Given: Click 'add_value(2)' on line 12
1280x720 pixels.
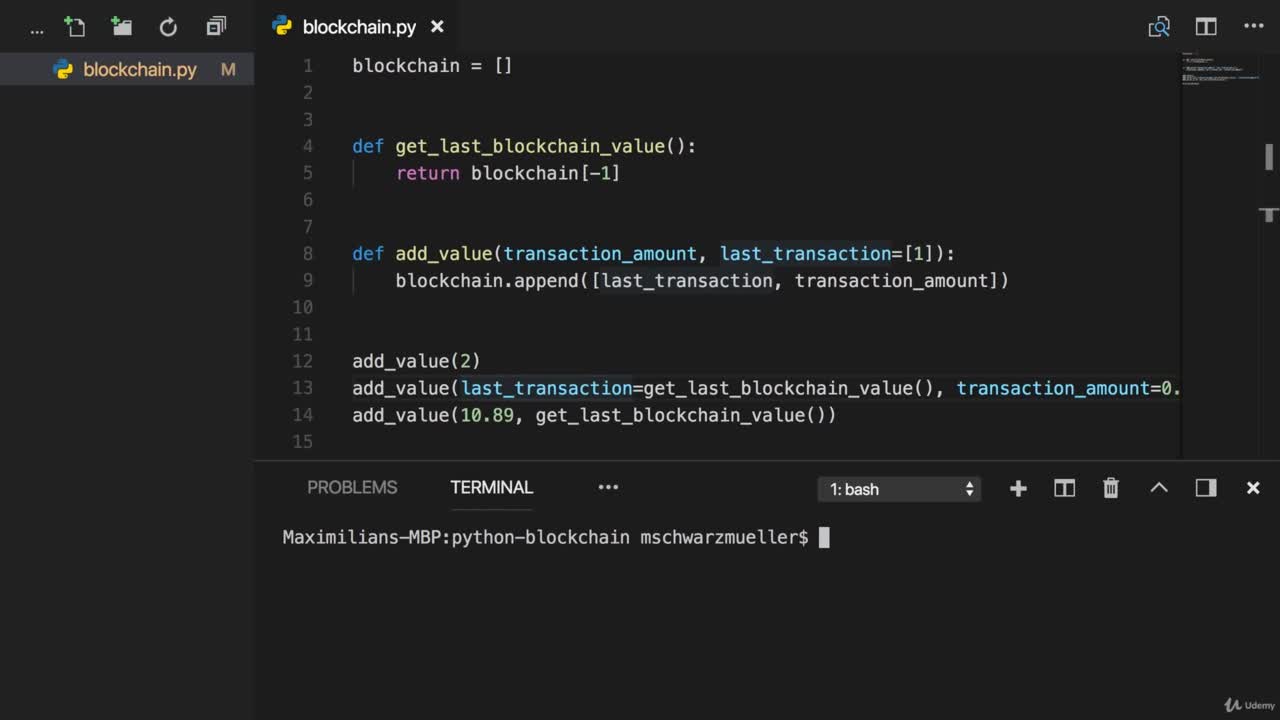Looking at the screenshot, I should point(416,361).
